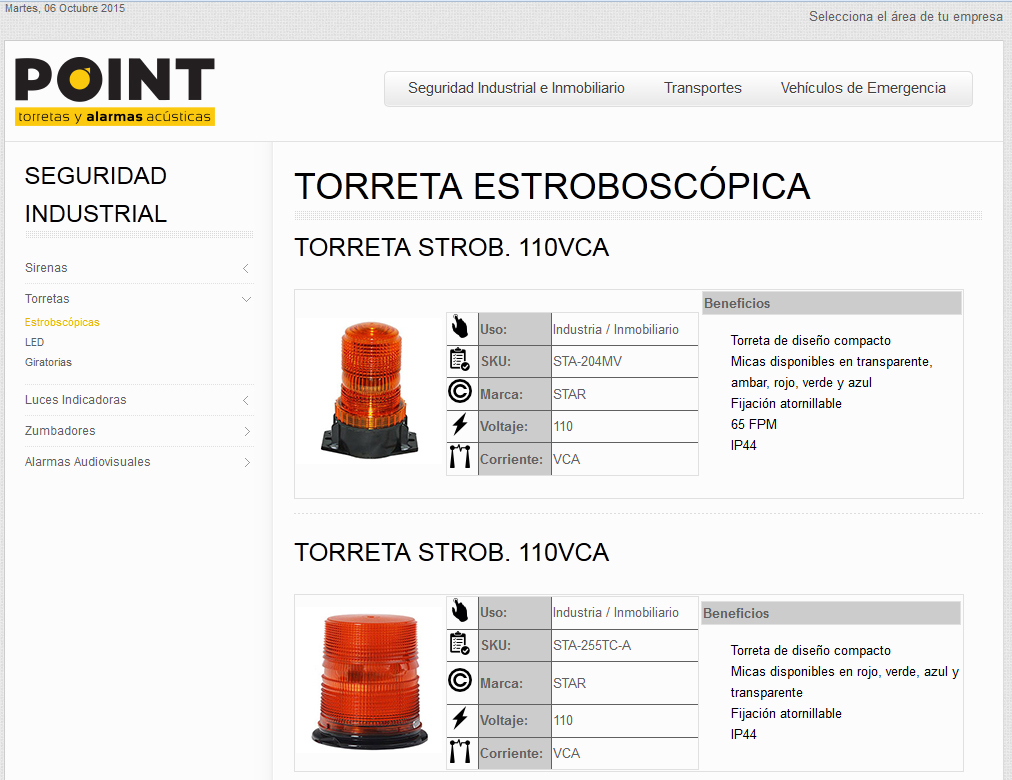Click the copyright icon in the first Marca row
Viewport: 1012px width, 780px height.
pos(460,393)
